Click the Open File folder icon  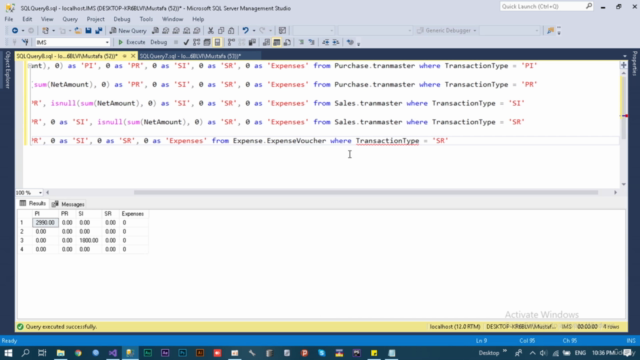click(78, 31)
